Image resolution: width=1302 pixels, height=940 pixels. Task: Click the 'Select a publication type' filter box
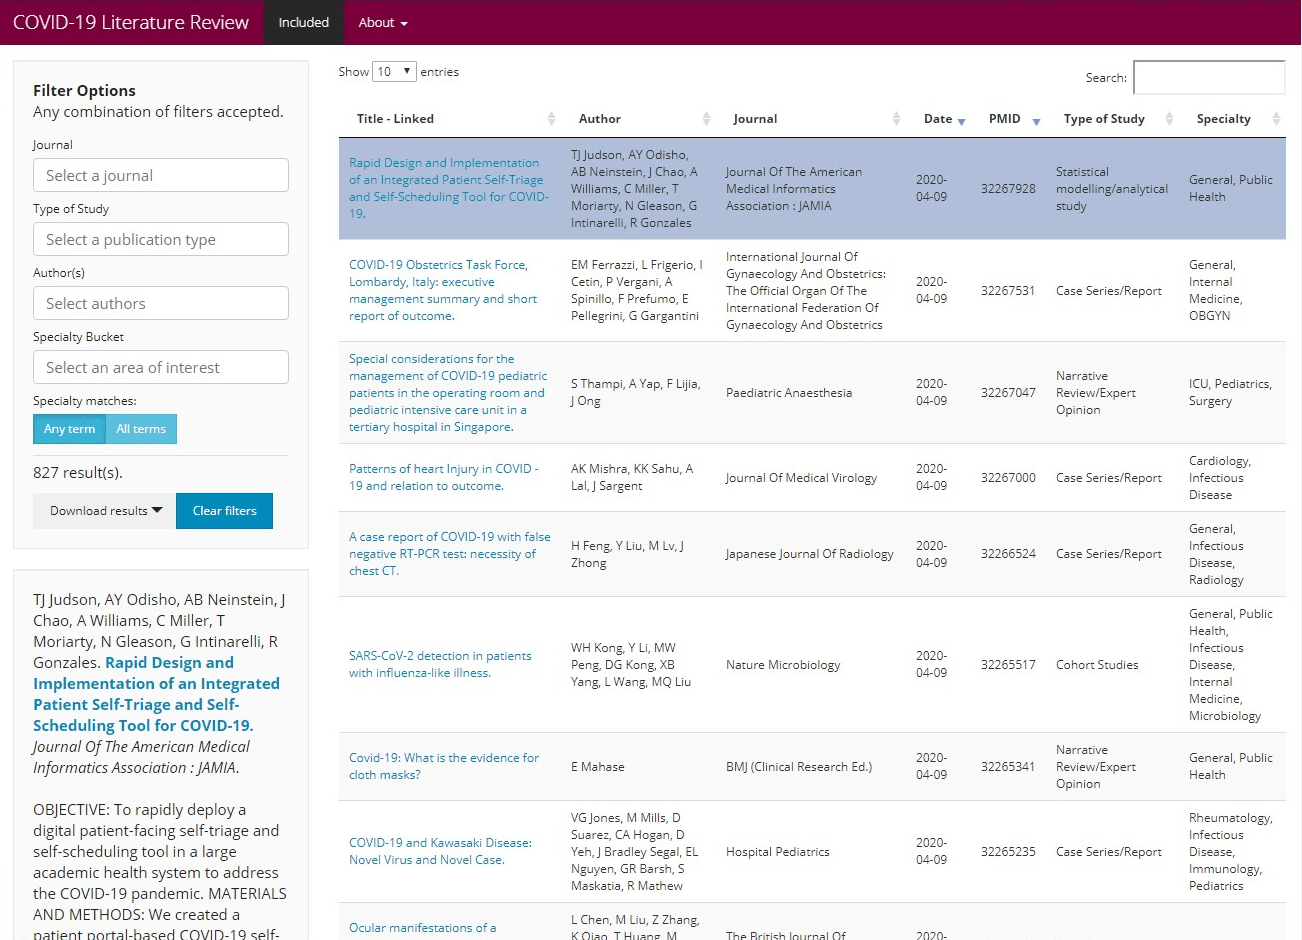pos(160,239)
